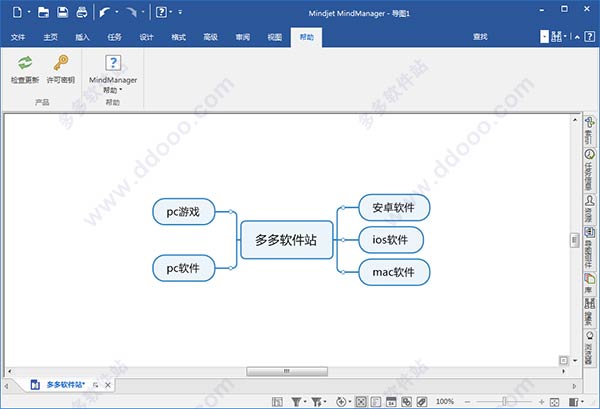The image size is (600, 409).
Task: Decrease zoom with the minus button
Action: click(x=467, y=402)
